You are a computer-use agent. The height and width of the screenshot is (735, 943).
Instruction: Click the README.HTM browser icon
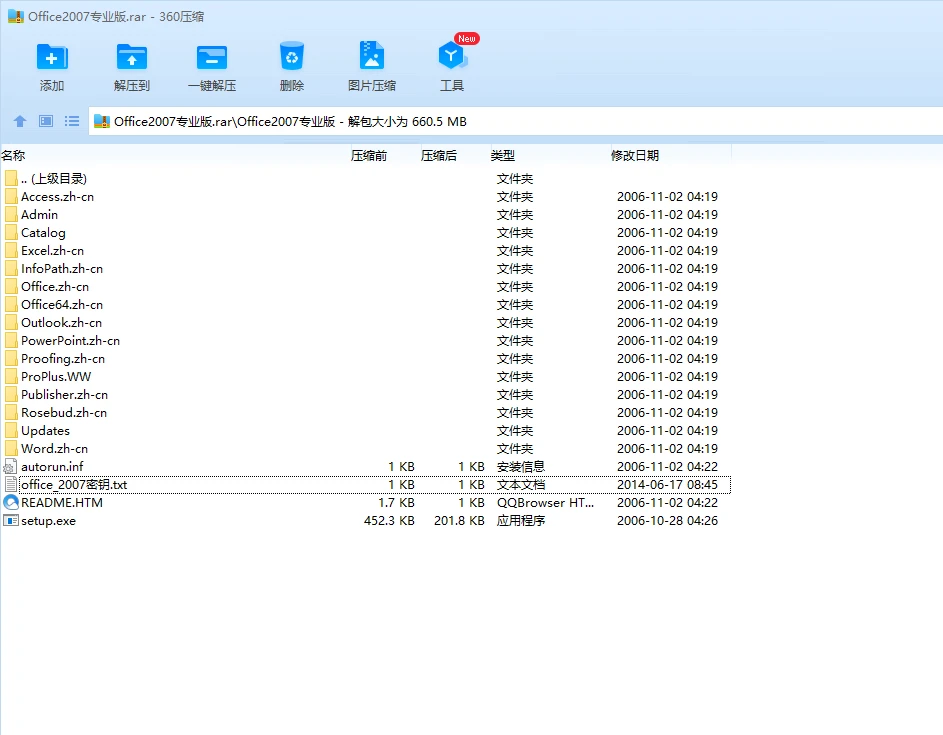pyautogui.click(x=11, y=503)
